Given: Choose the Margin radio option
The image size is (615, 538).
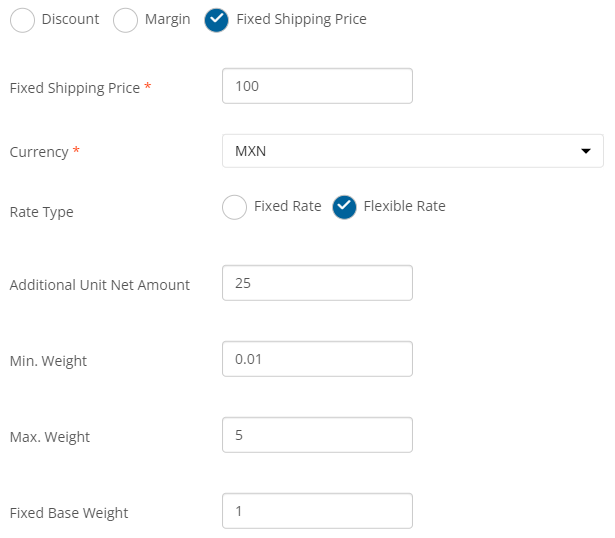Looking at the screenshot, I should (125, 20).
